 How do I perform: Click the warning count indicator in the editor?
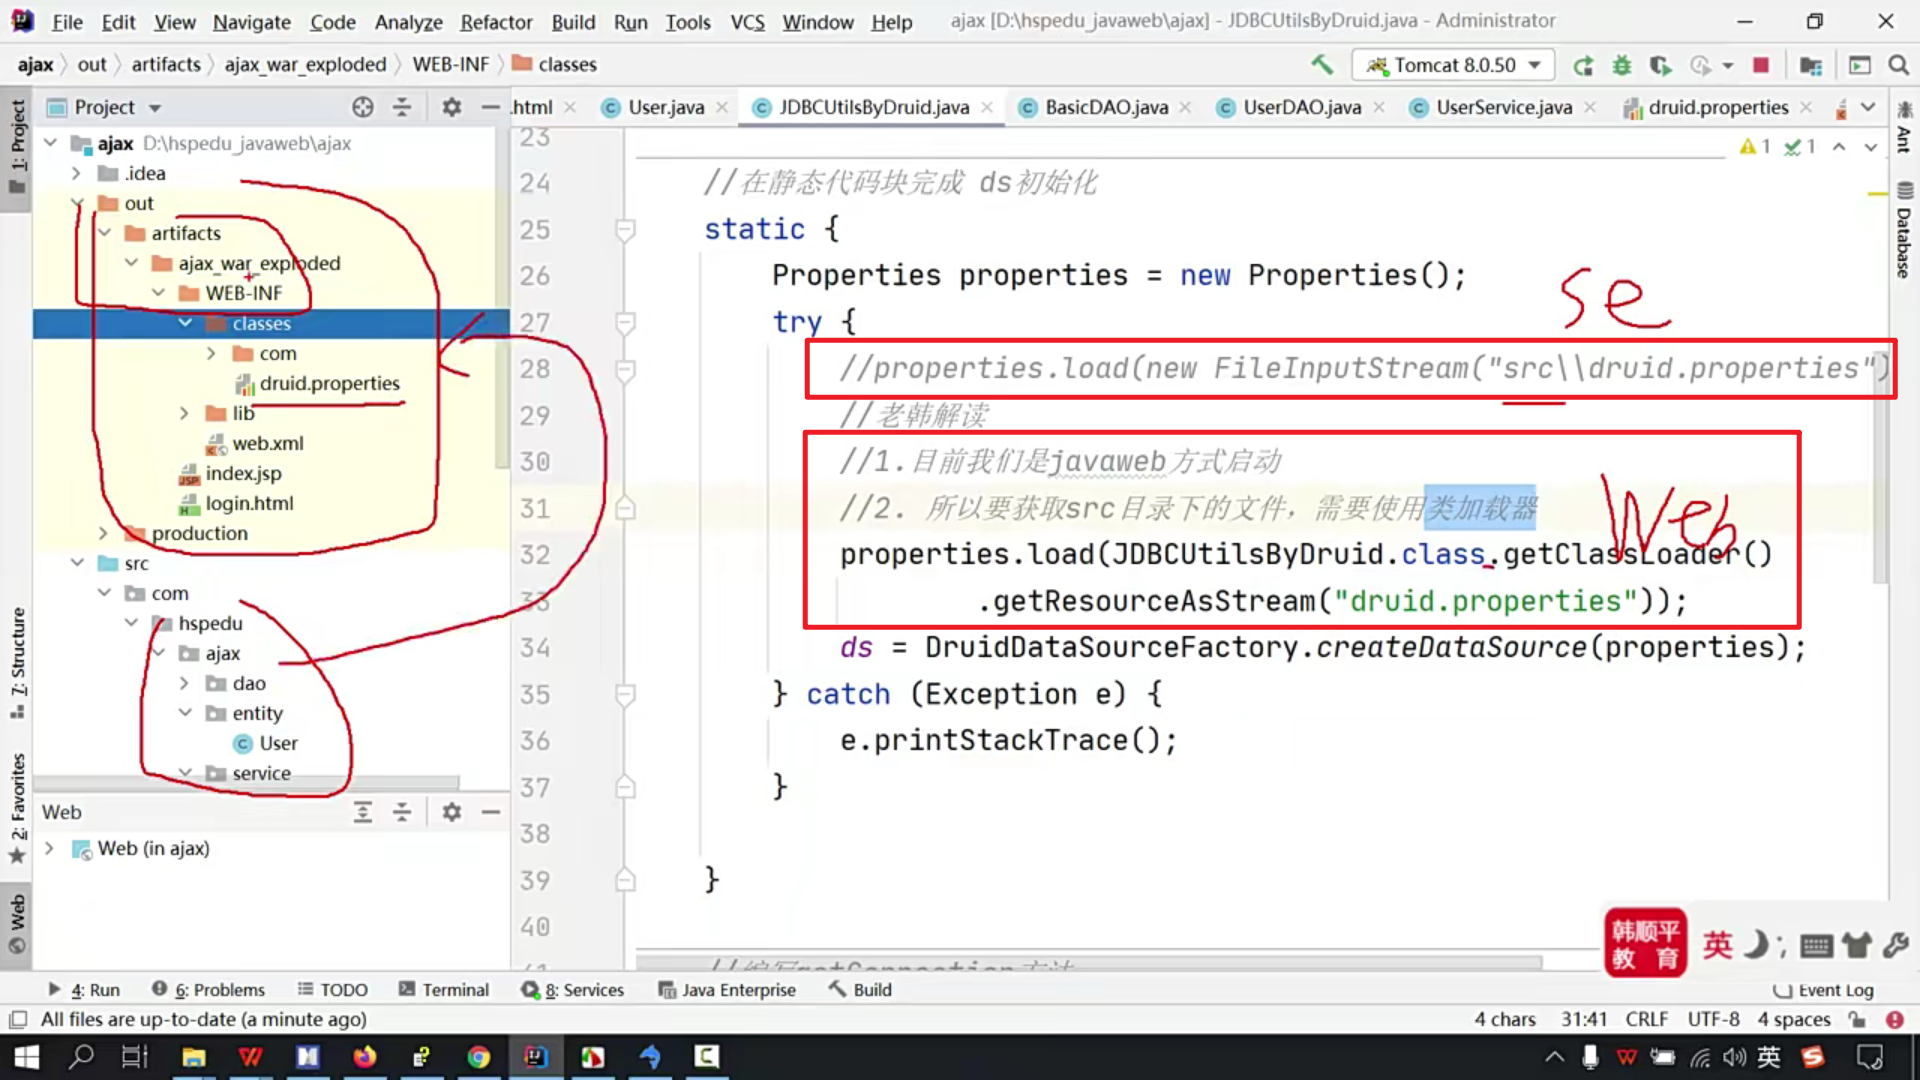pyautogui.click(x=1755, y=147)
